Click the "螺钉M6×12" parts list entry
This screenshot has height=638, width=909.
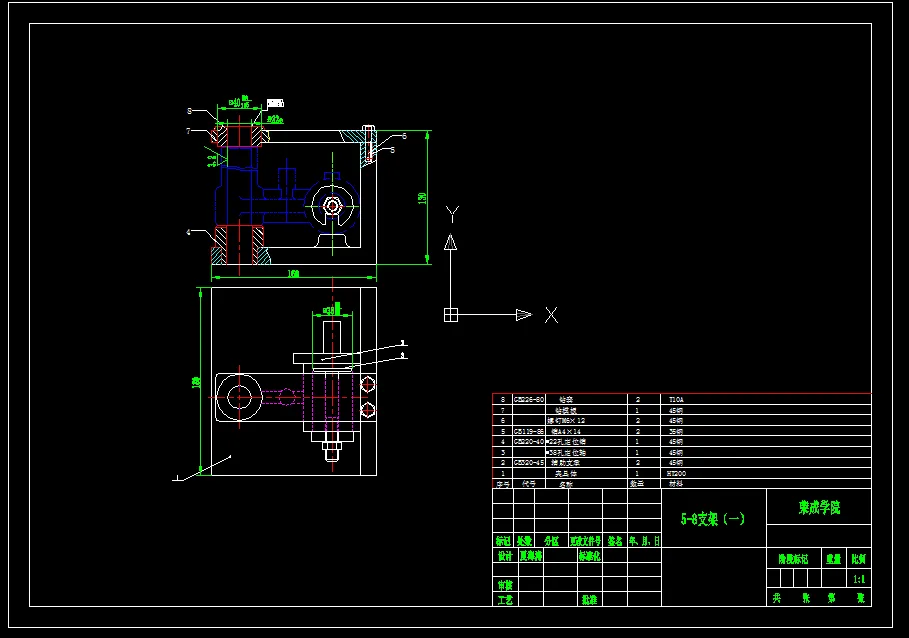(x=566, y=421)
